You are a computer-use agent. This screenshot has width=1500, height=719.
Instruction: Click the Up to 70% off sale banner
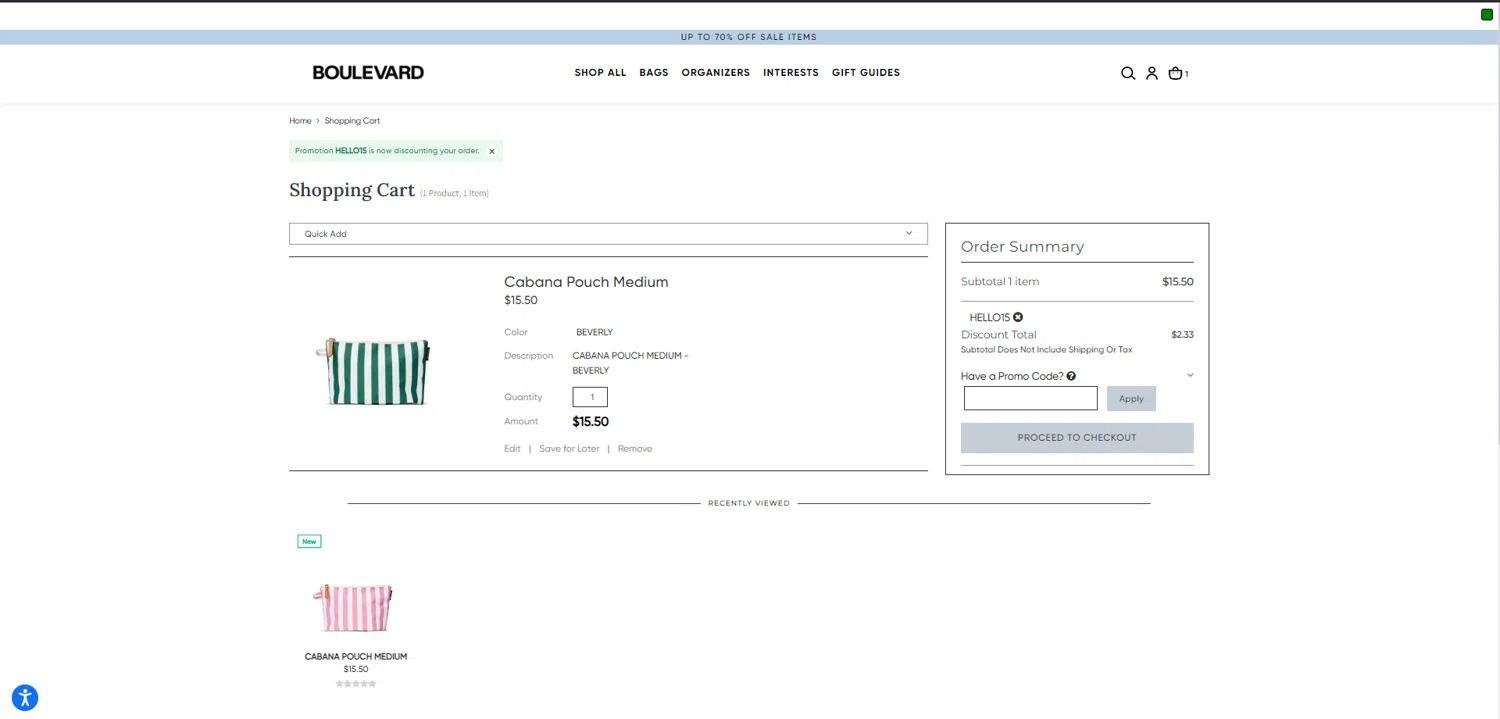click(749, 37)
